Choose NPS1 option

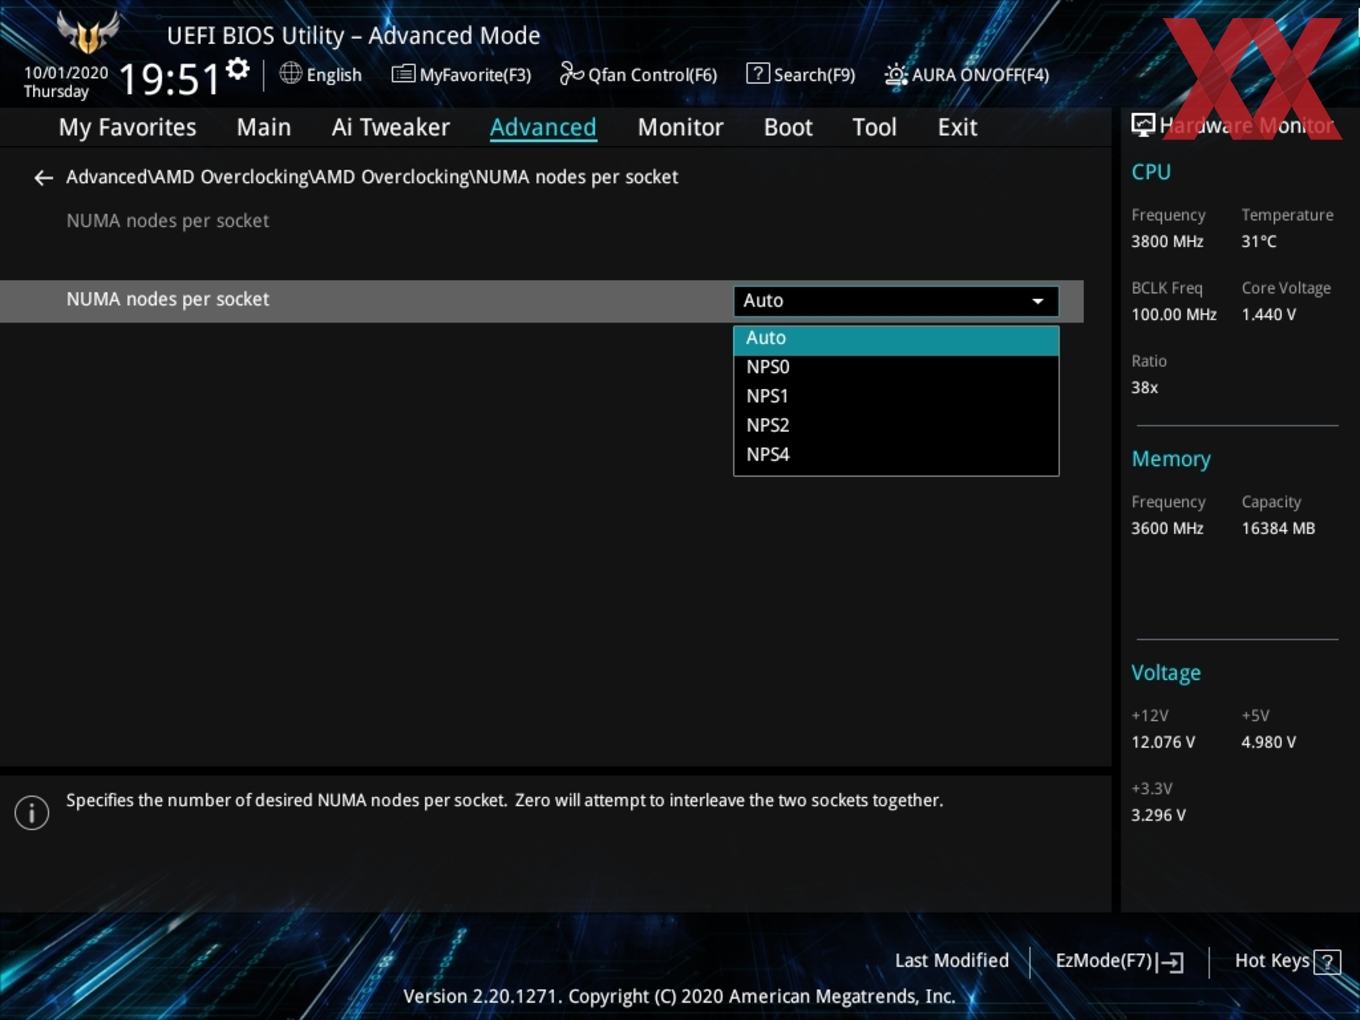(896, 396)
